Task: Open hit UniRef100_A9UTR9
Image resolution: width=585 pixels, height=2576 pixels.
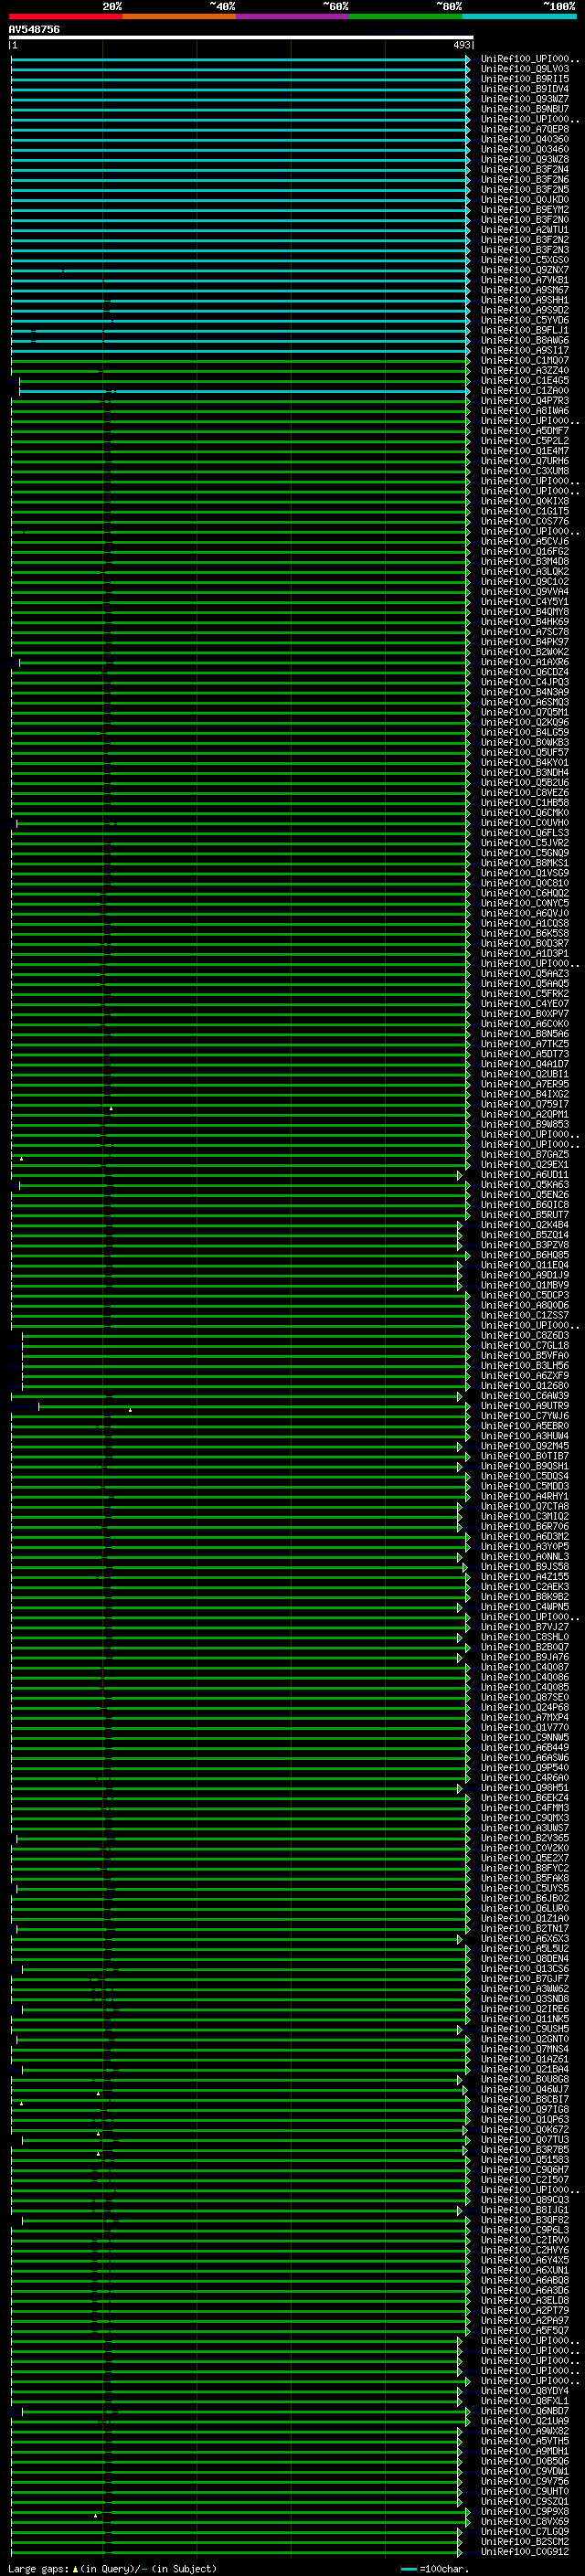Action: point(525,1406)
